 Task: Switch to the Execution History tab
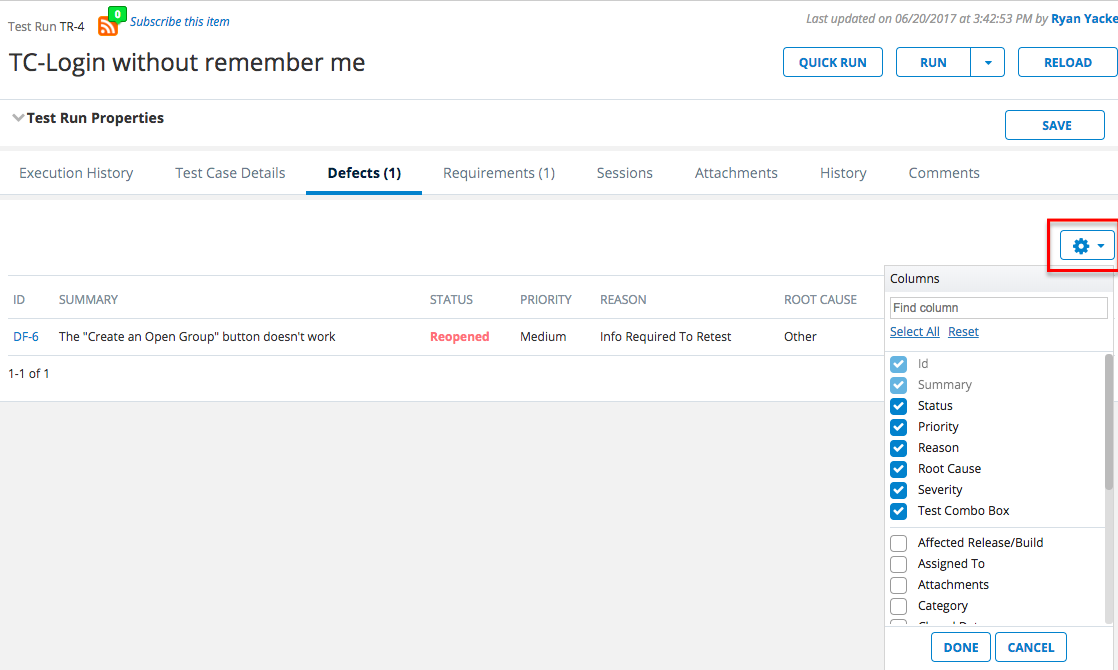(76, 173)
